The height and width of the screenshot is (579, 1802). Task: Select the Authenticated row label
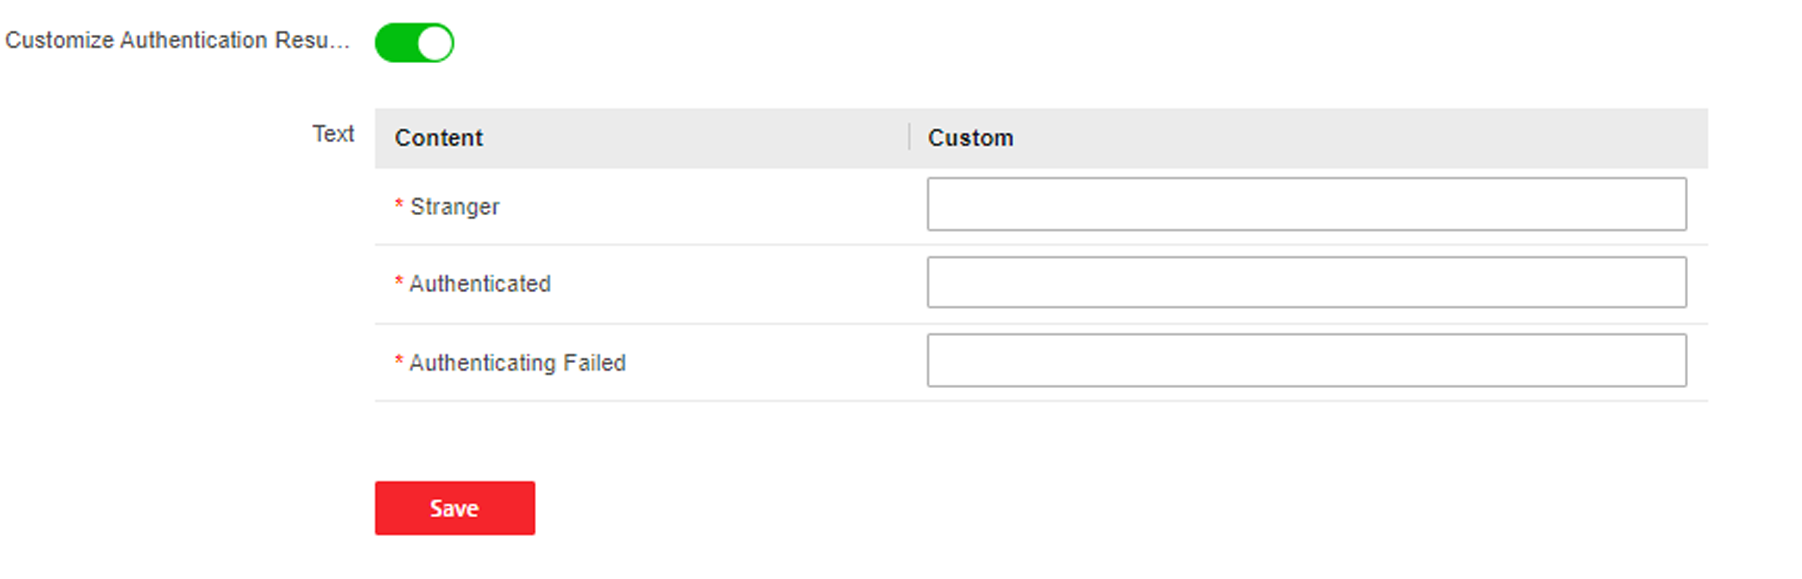[x=480, y=284]
